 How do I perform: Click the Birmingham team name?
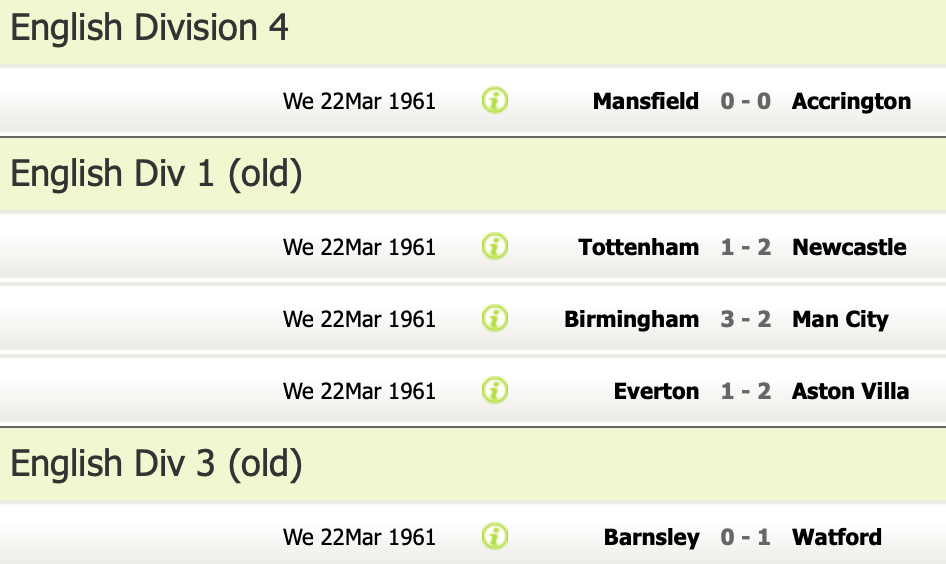[x=631, y=319]
